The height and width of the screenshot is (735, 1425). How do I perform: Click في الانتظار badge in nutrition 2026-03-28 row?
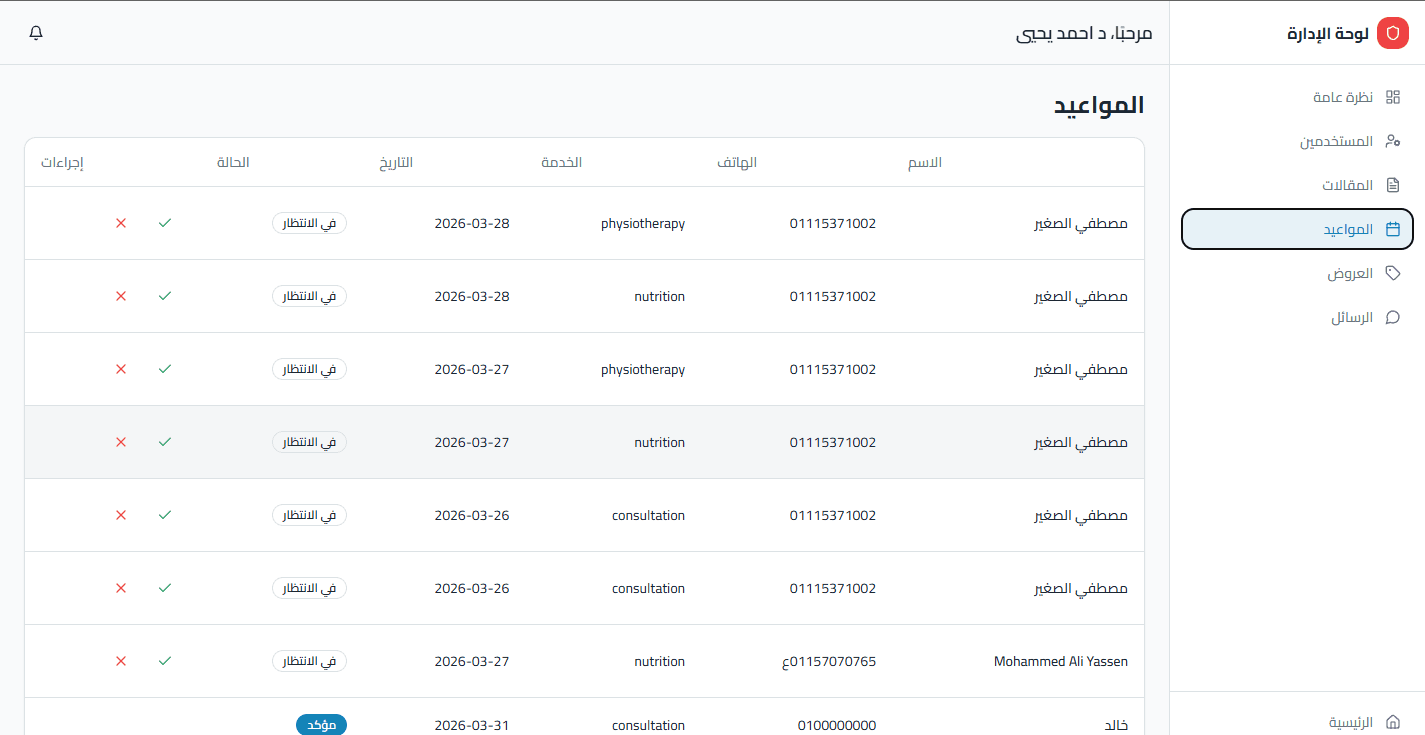(x=310, y=296)
